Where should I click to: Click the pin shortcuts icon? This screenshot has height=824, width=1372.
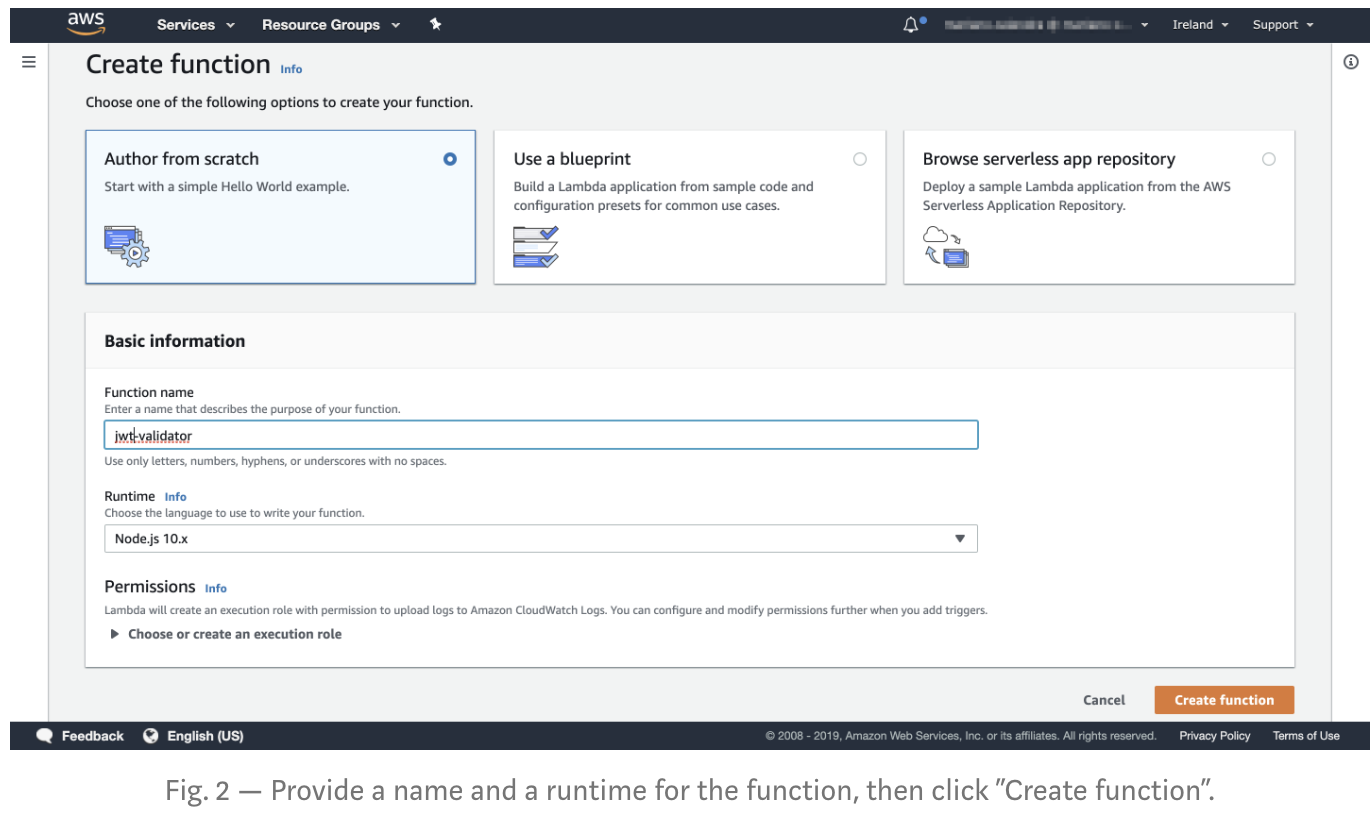point(435,24)
